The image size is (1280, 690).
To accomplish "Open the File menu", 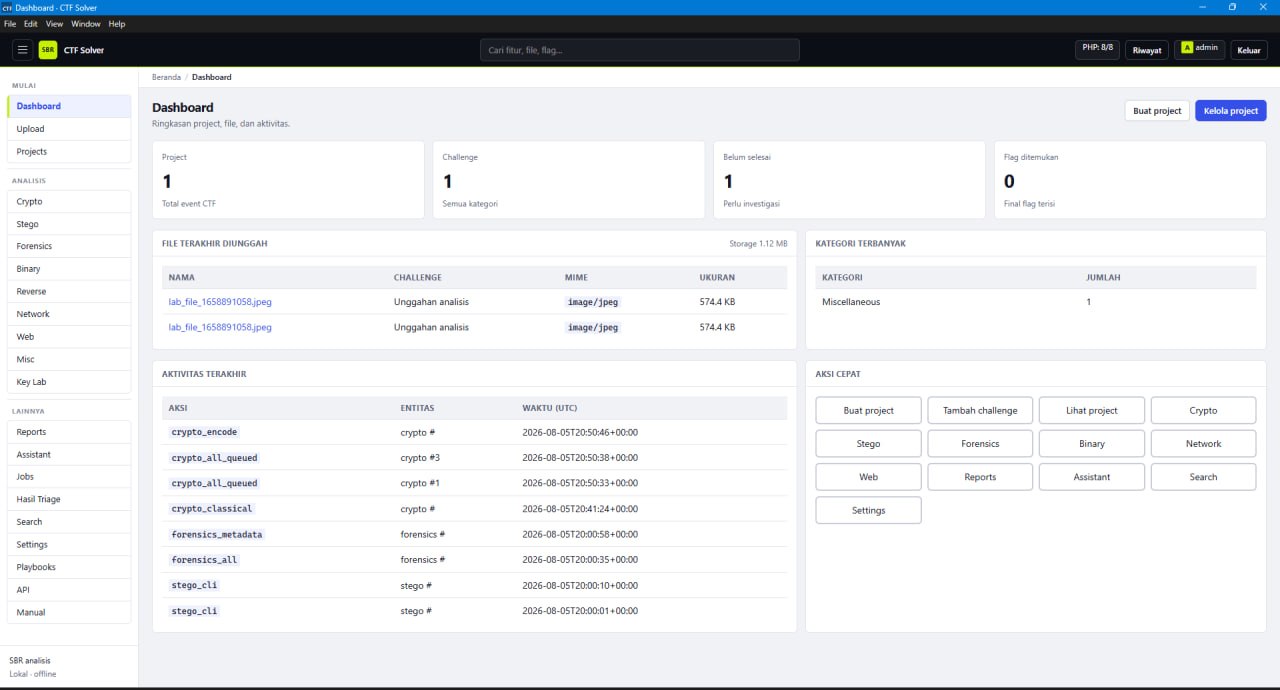I will (x=11, y=23).
